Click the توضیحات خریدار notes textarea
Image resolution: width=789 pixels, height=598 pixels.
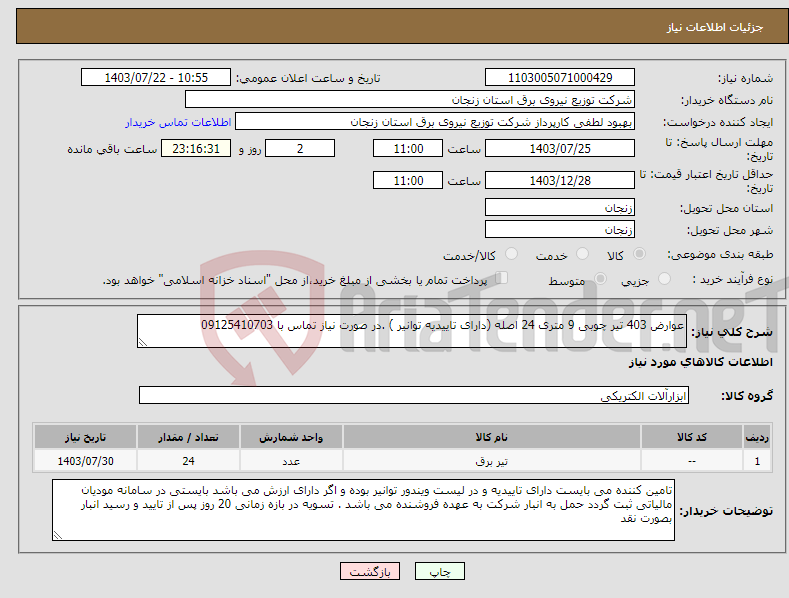point(363,510)
